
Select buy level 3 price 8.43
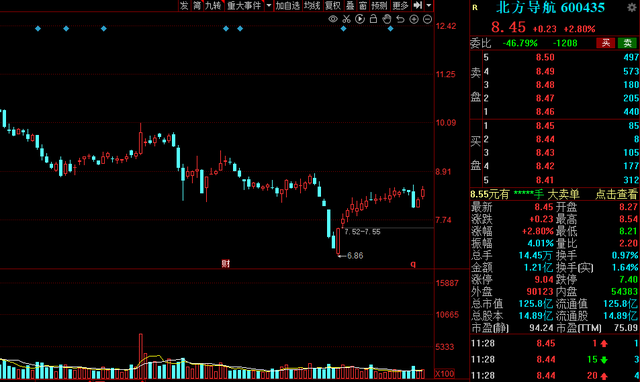coord(545,153)
